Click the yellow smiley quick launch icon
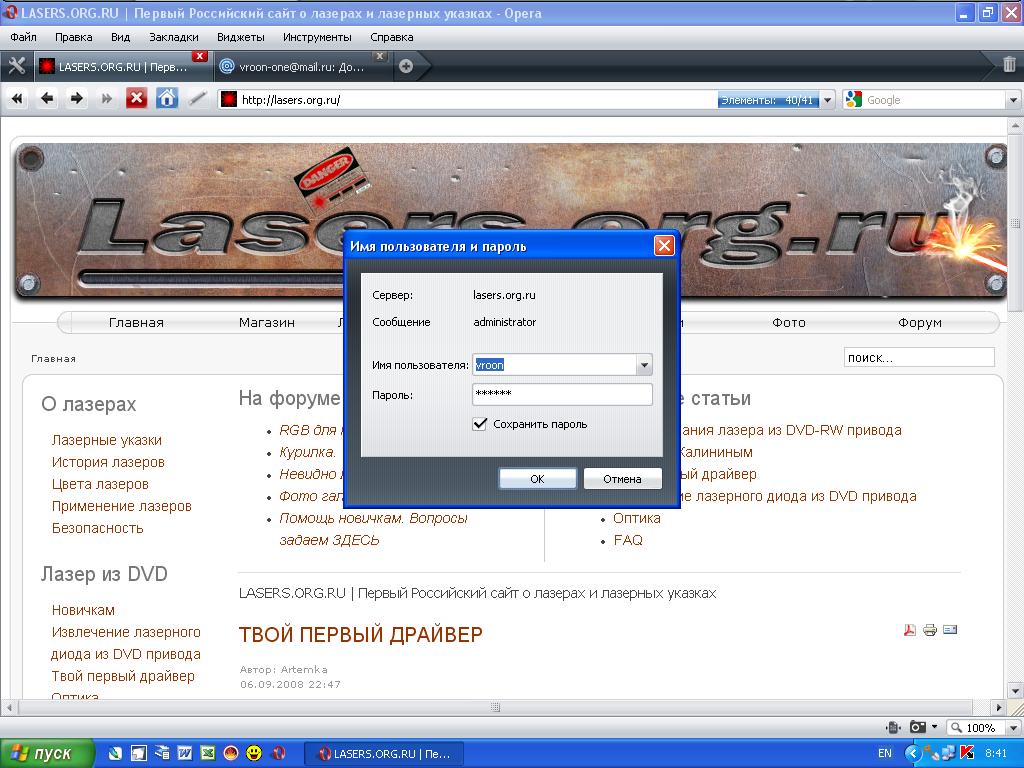Viewport: 1024px width, 768px height. [x=254, y=754]
